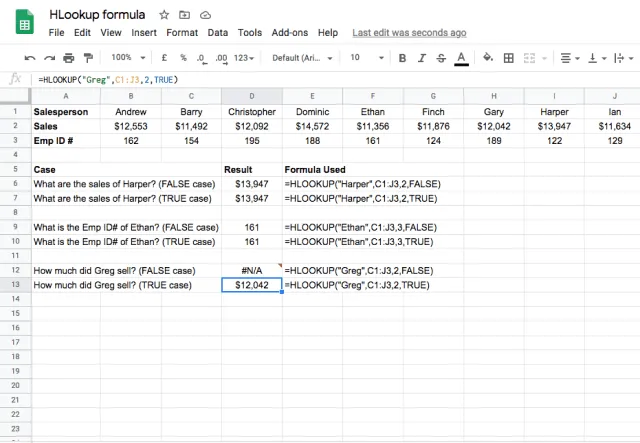Open the View menu

pyautogui.click(x=111, y=33)
